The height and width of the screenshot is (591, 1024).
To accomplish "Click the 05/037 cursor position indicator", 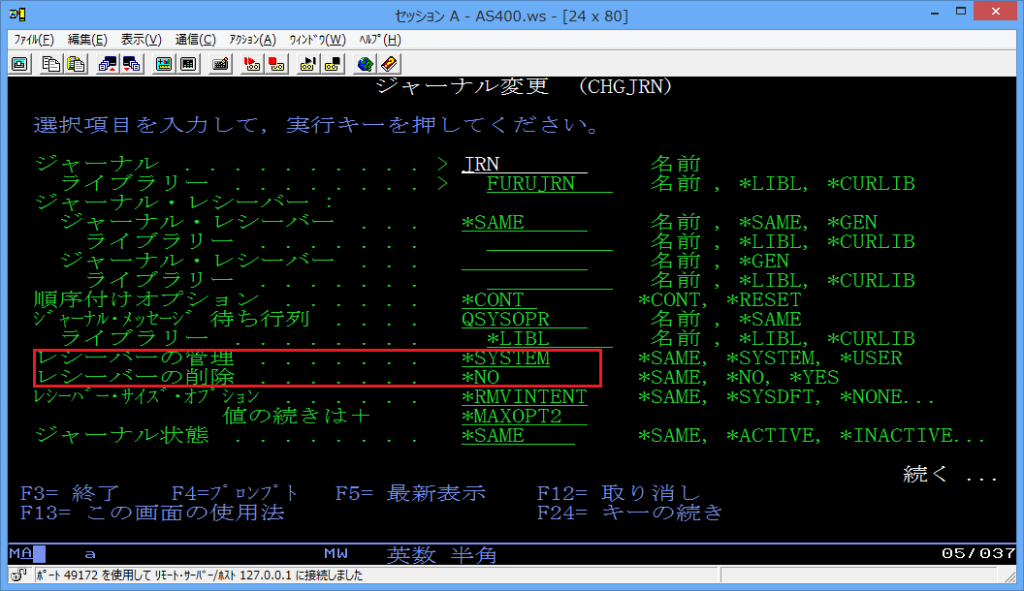I will coord(978,554).
